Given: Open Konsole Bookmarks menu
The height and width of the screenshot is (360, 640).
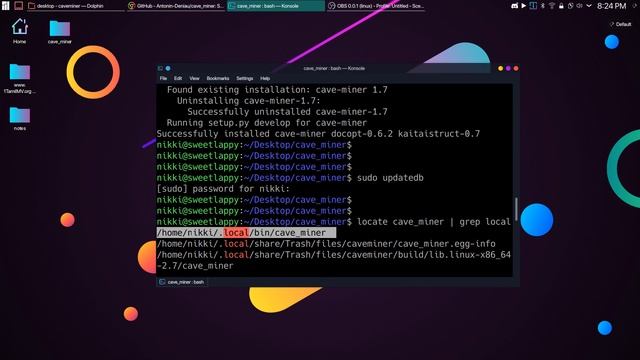Looking at the screenshot, I should [218, 78].
